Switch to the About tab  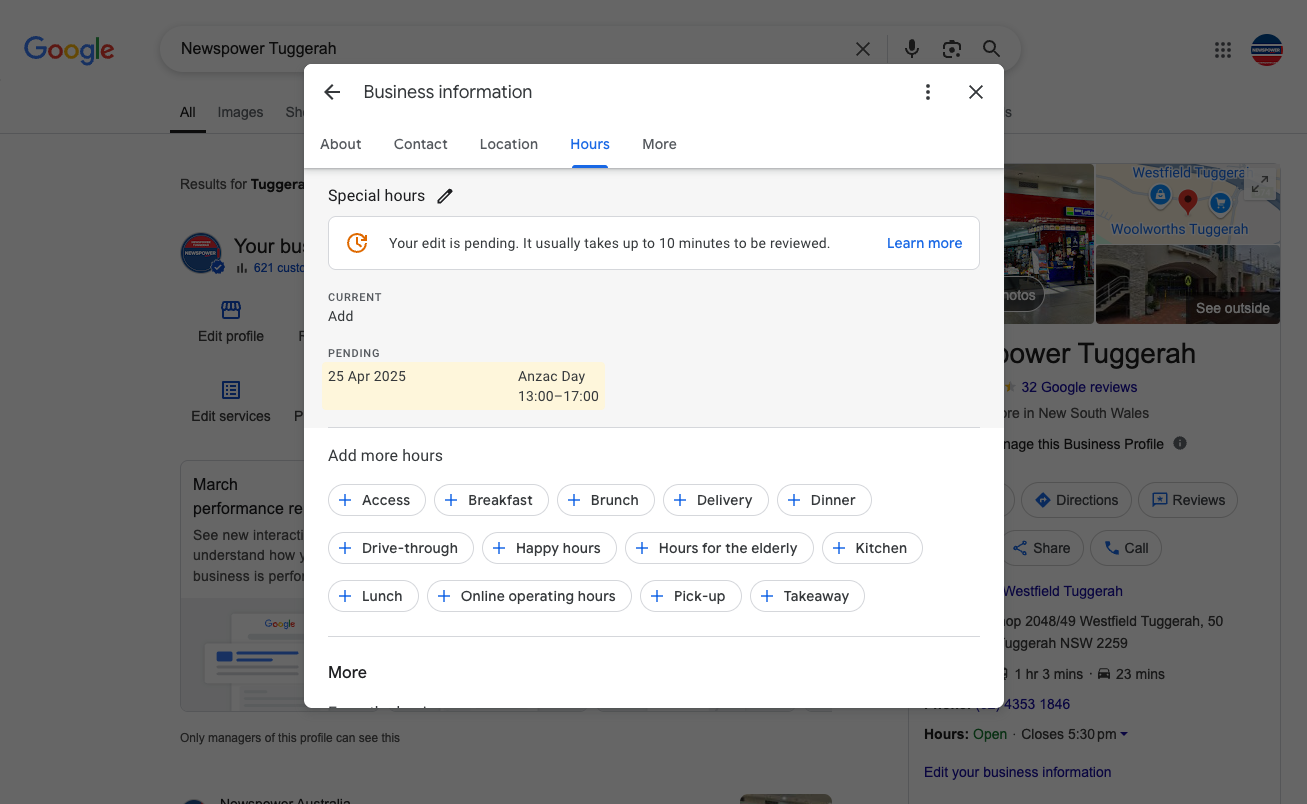point(341,144)
